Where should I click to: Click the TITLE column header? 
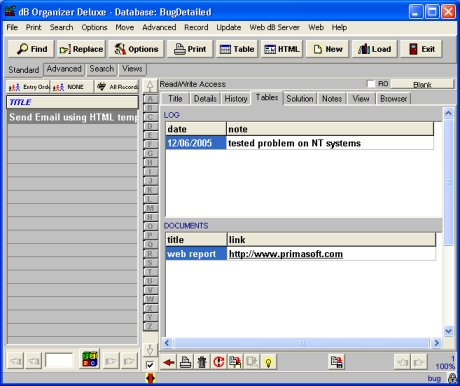pos(72,102)
